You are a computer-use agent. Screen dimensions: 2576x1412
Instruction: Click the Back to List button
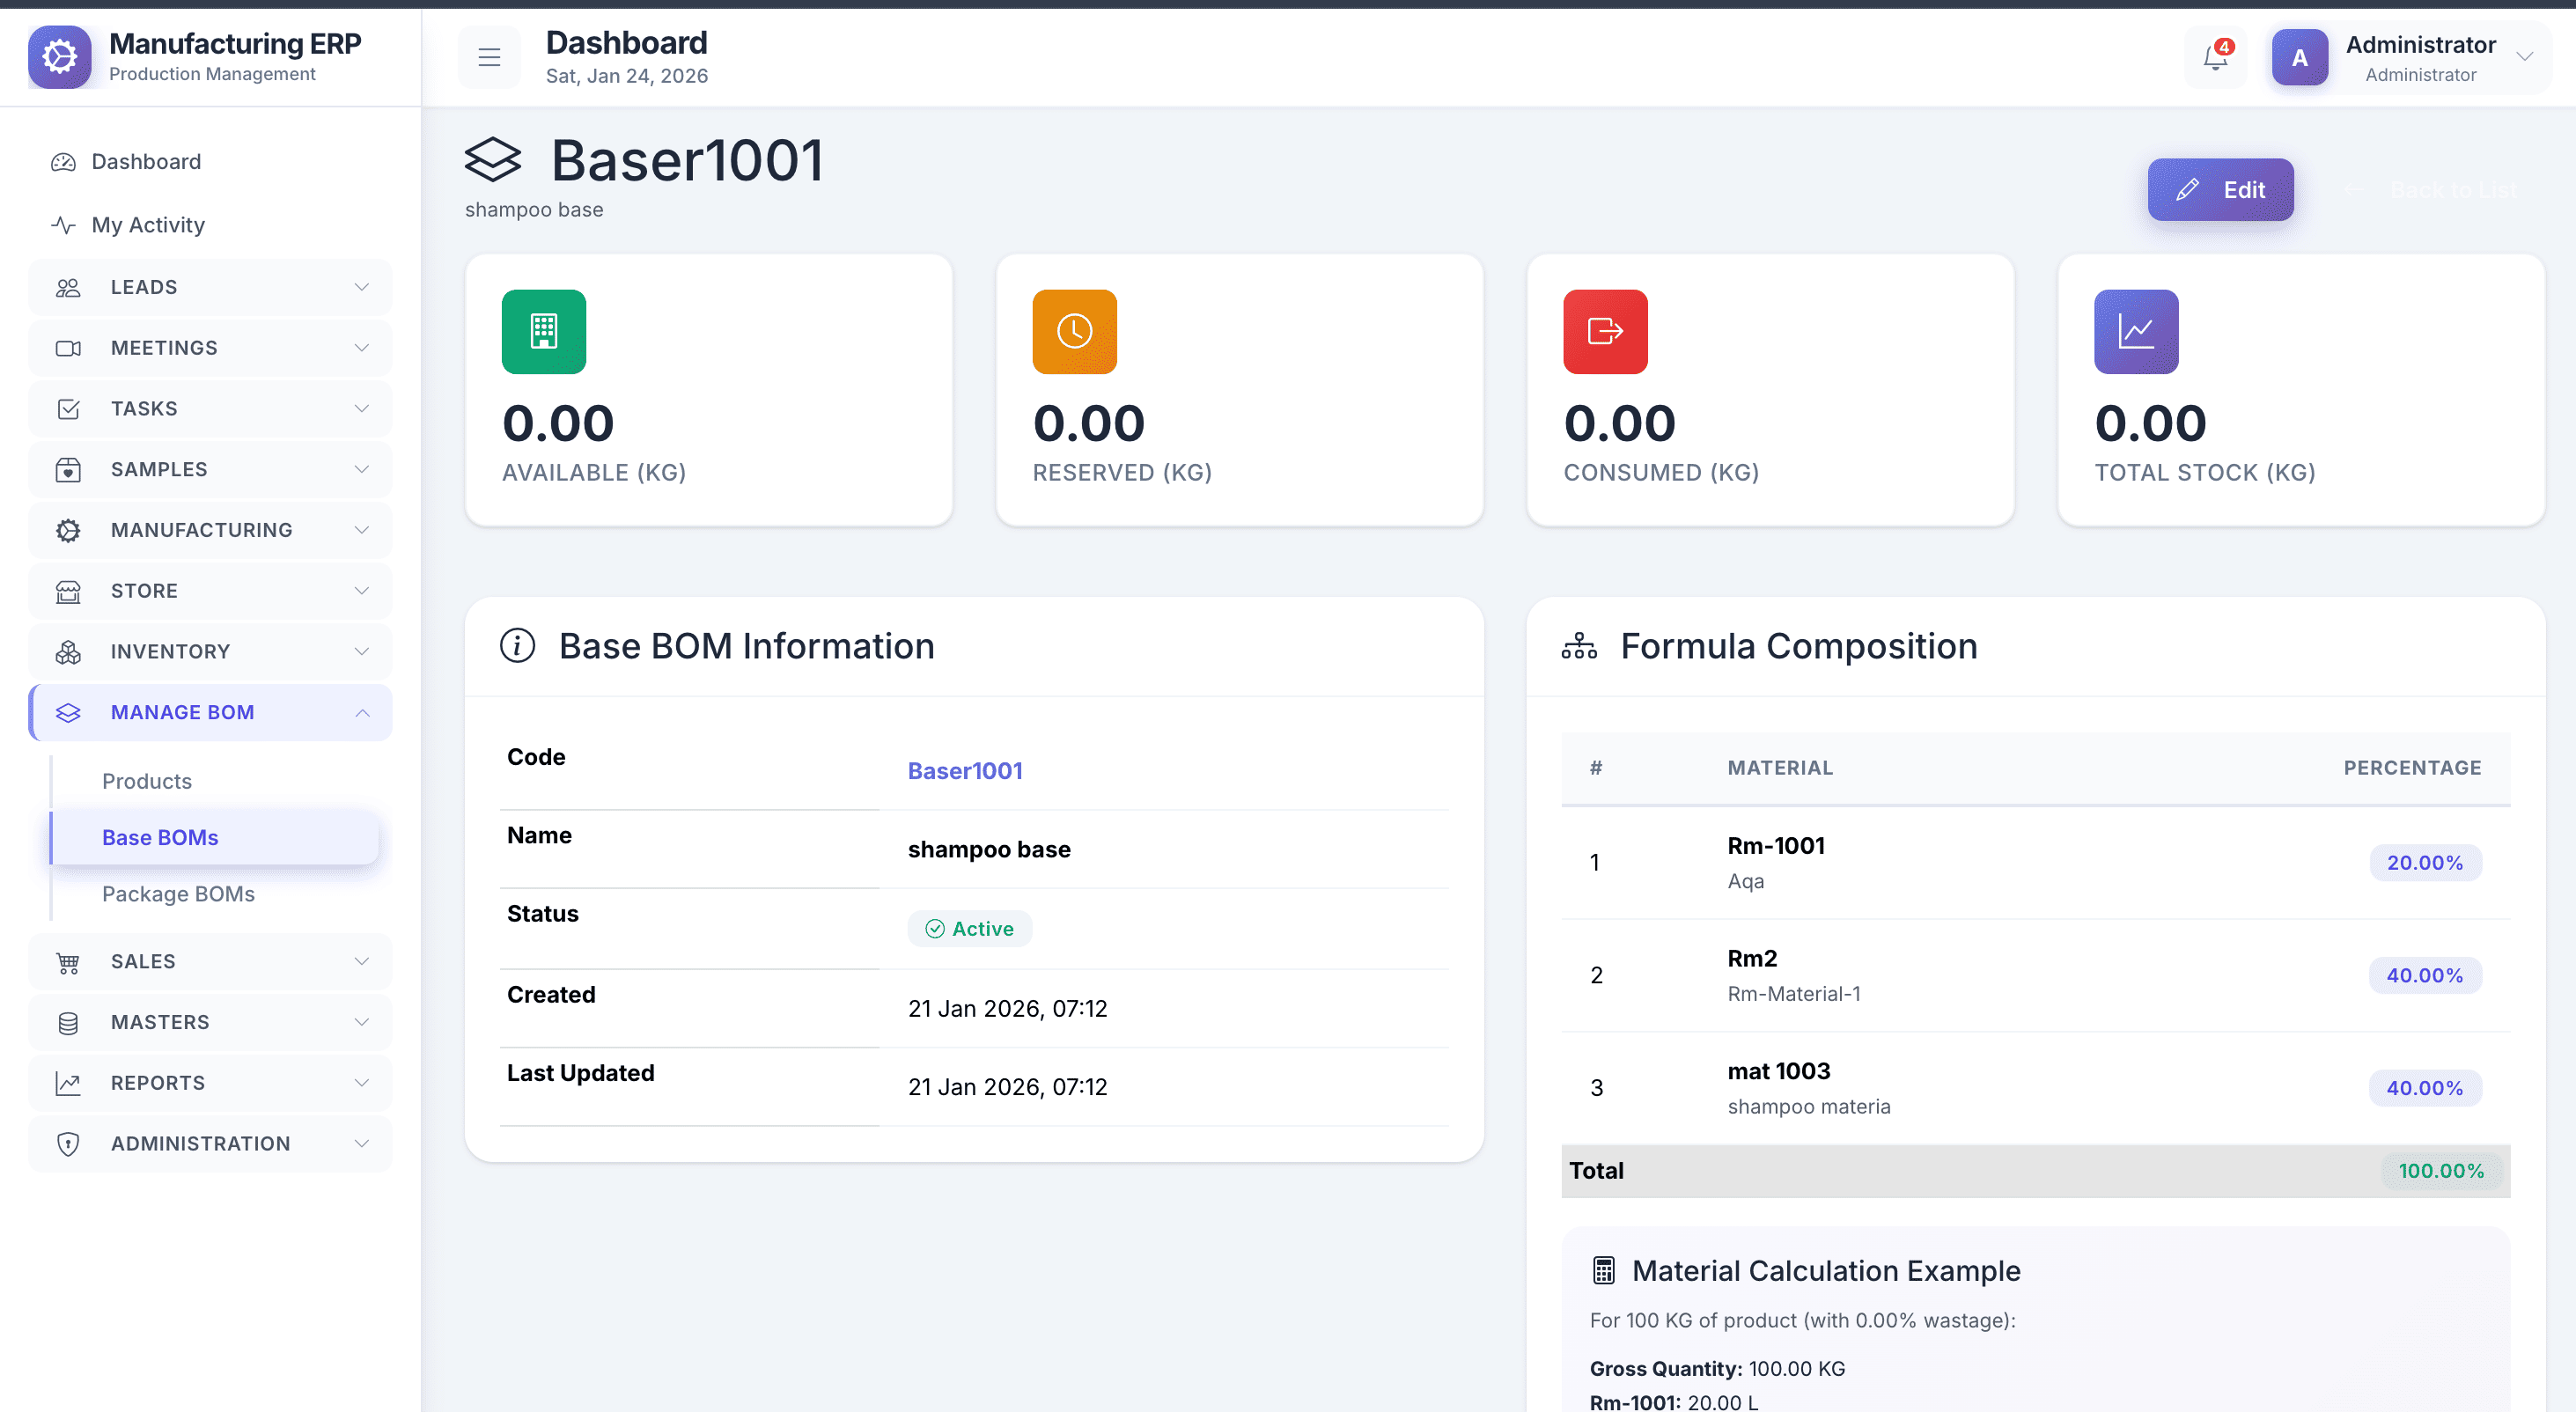pos(2432,190)
